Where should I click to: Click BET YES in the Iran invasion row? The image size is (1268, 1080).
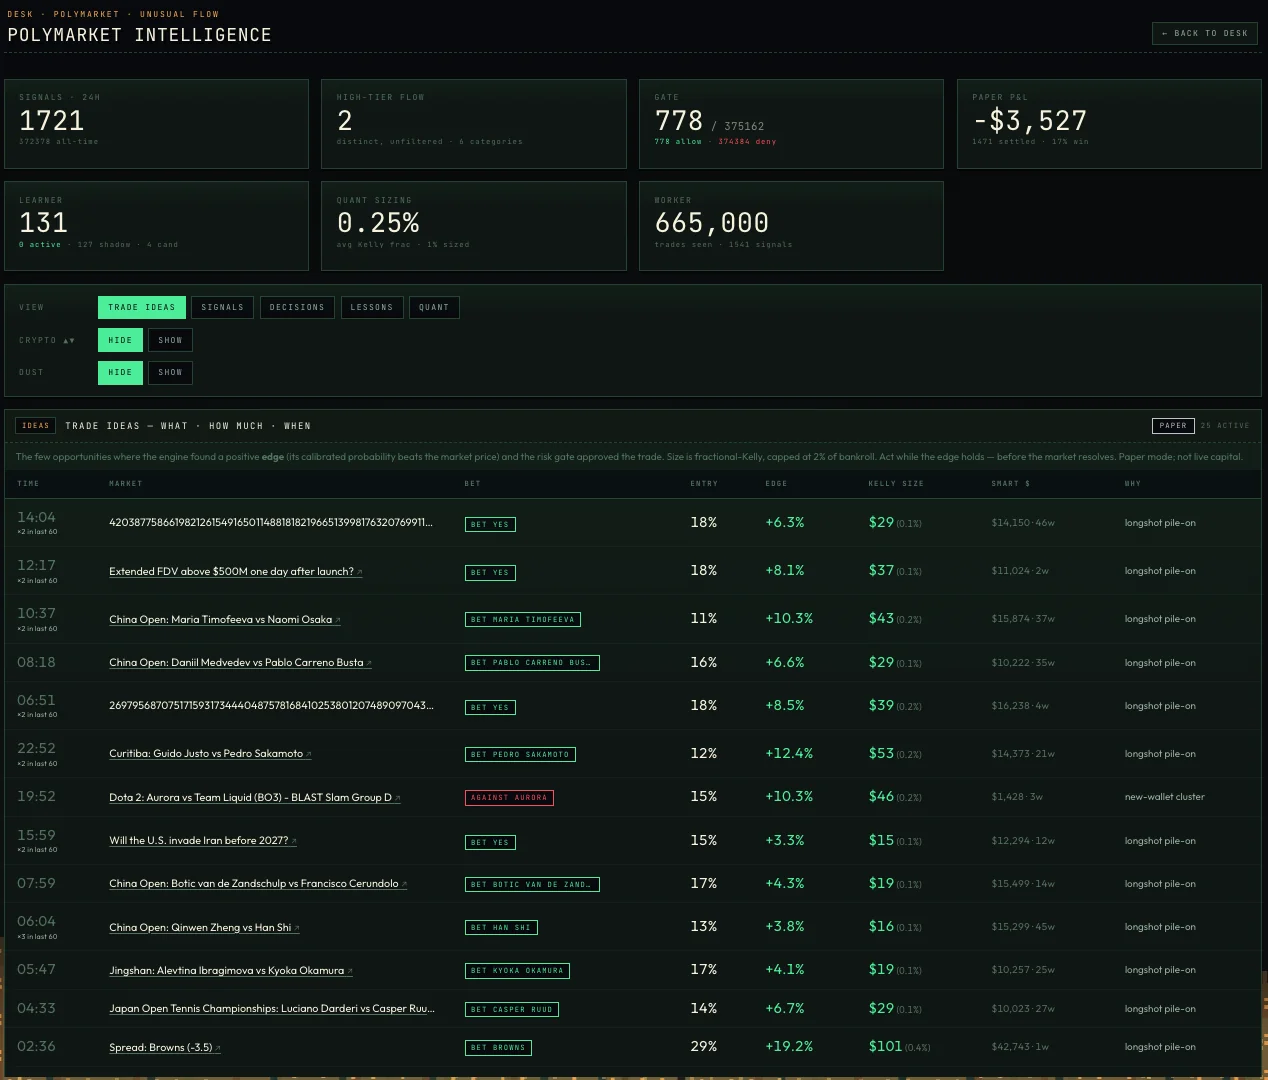pos(490,843)
